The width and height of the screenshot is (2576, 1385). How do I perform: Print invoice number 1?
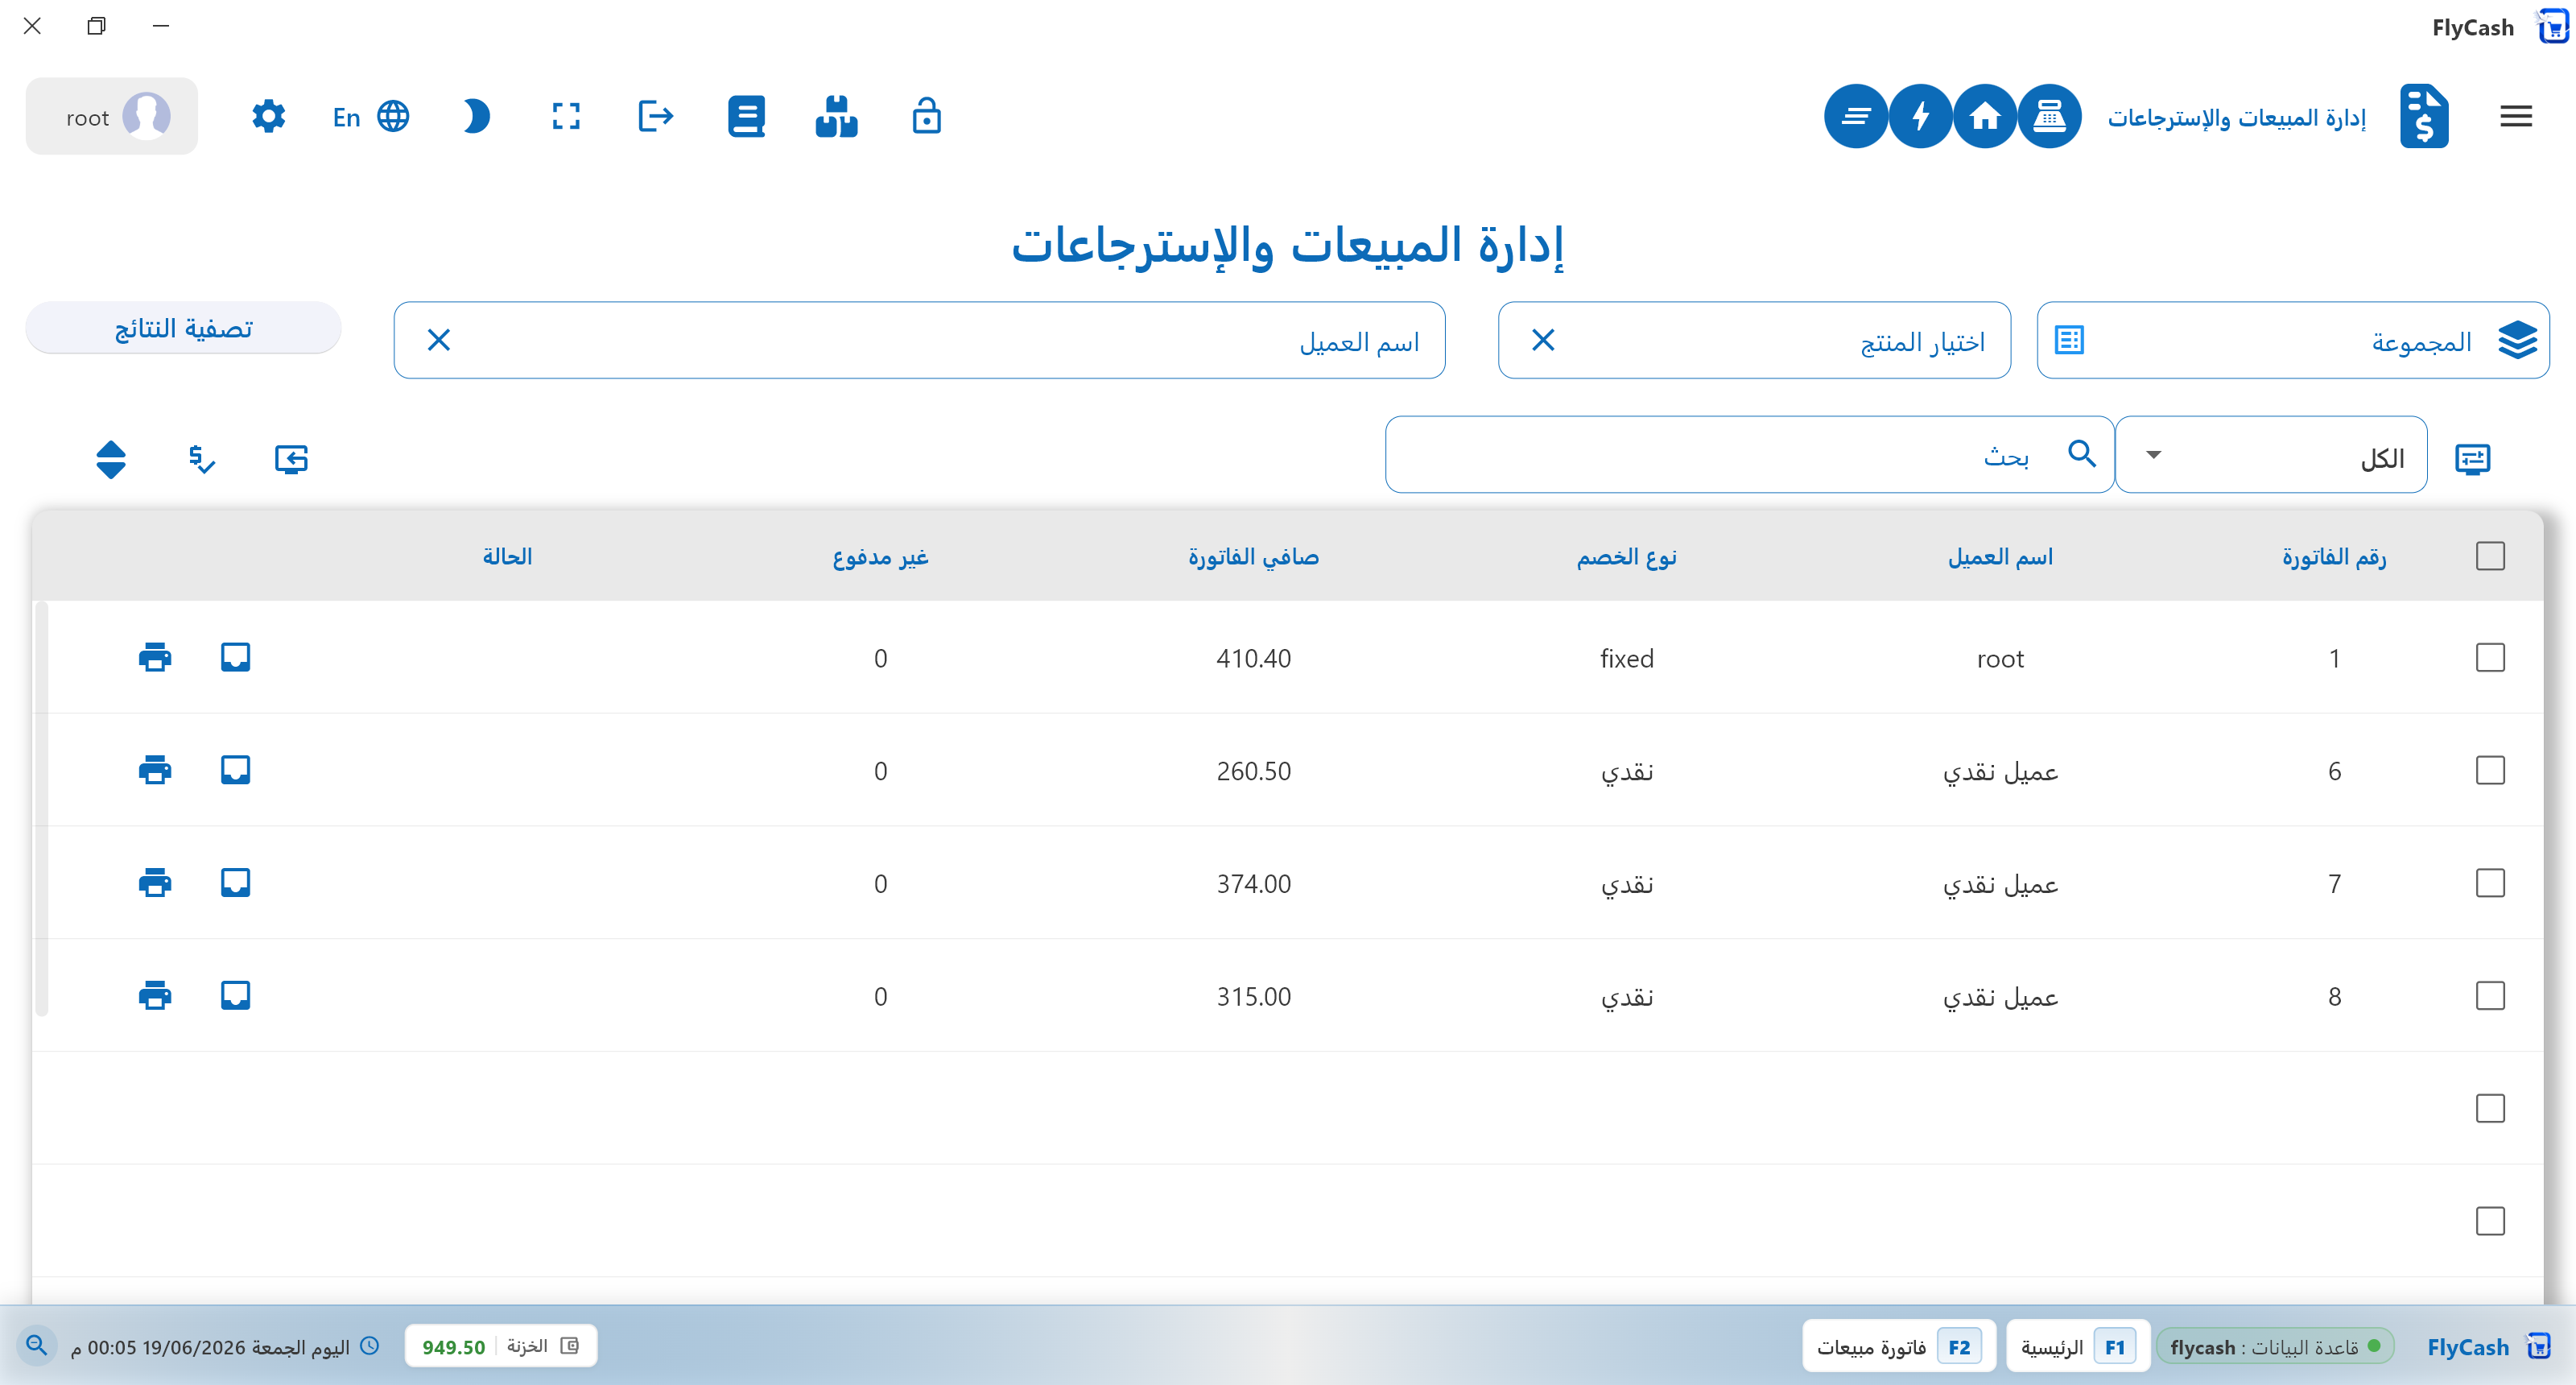point(155,658)
